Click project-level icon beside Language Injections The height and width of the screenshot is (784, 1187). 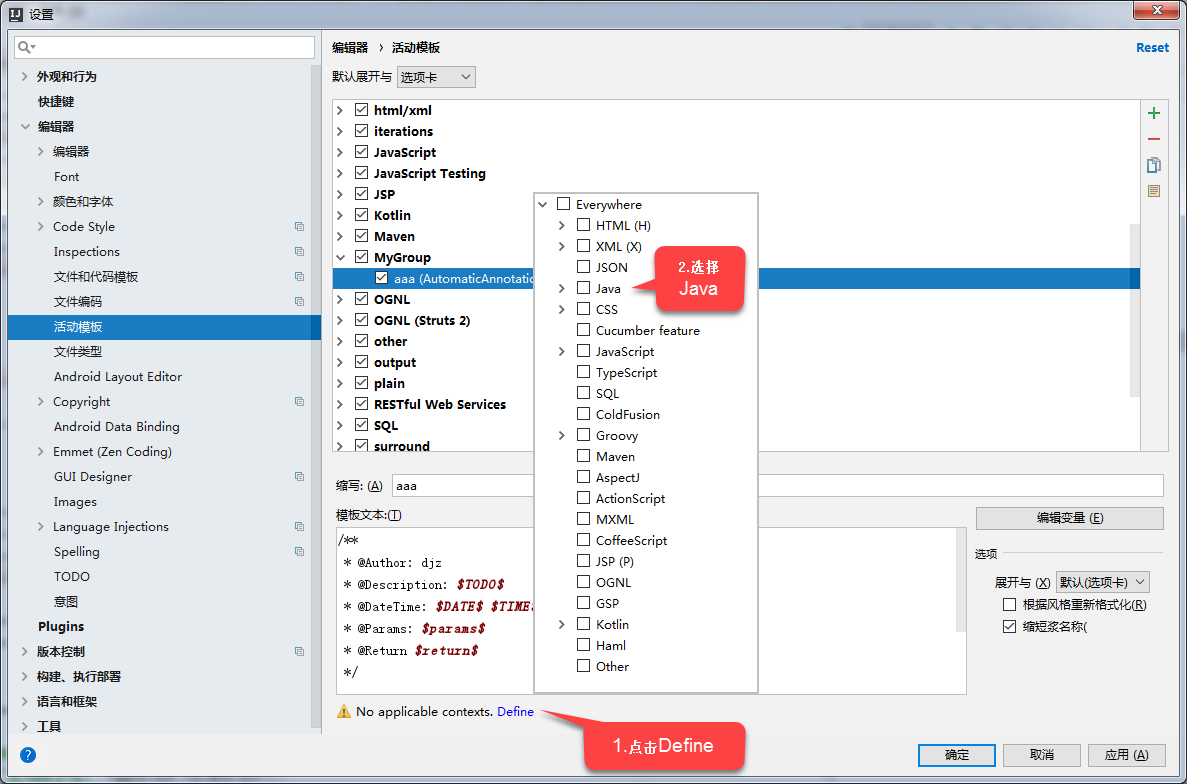(300, 526)
